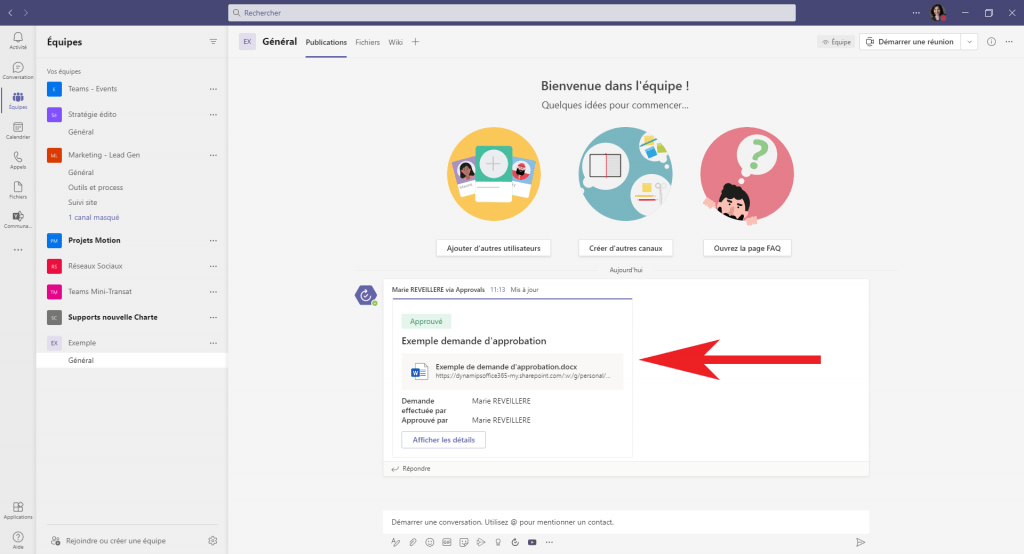Add a new tab with plus icon
Viewport: 1024px width, 554px height.
[415, 42]
